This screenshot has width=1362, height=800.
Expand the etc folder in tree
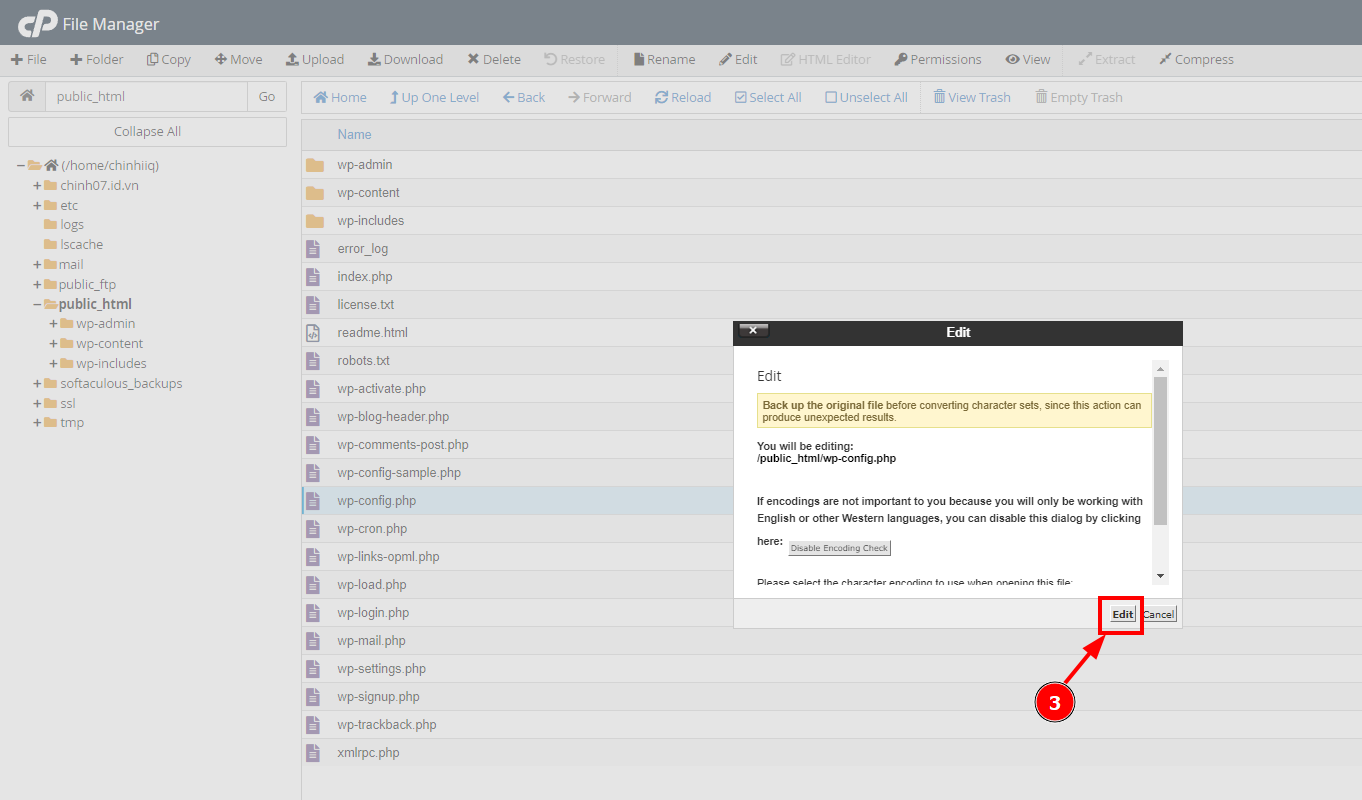click(x=37, y=205)
